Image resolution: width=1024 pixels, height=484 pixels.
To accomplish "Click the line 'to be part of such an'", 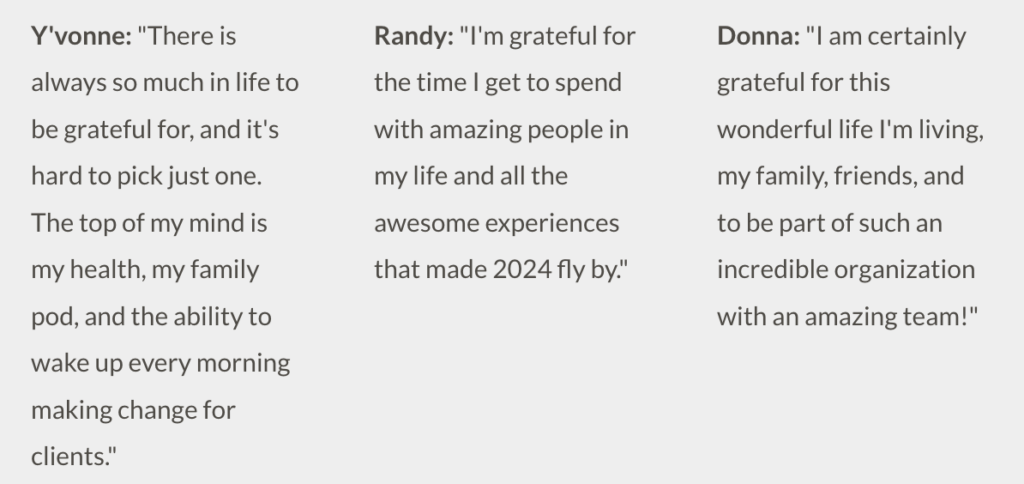I will click(829, 223).
